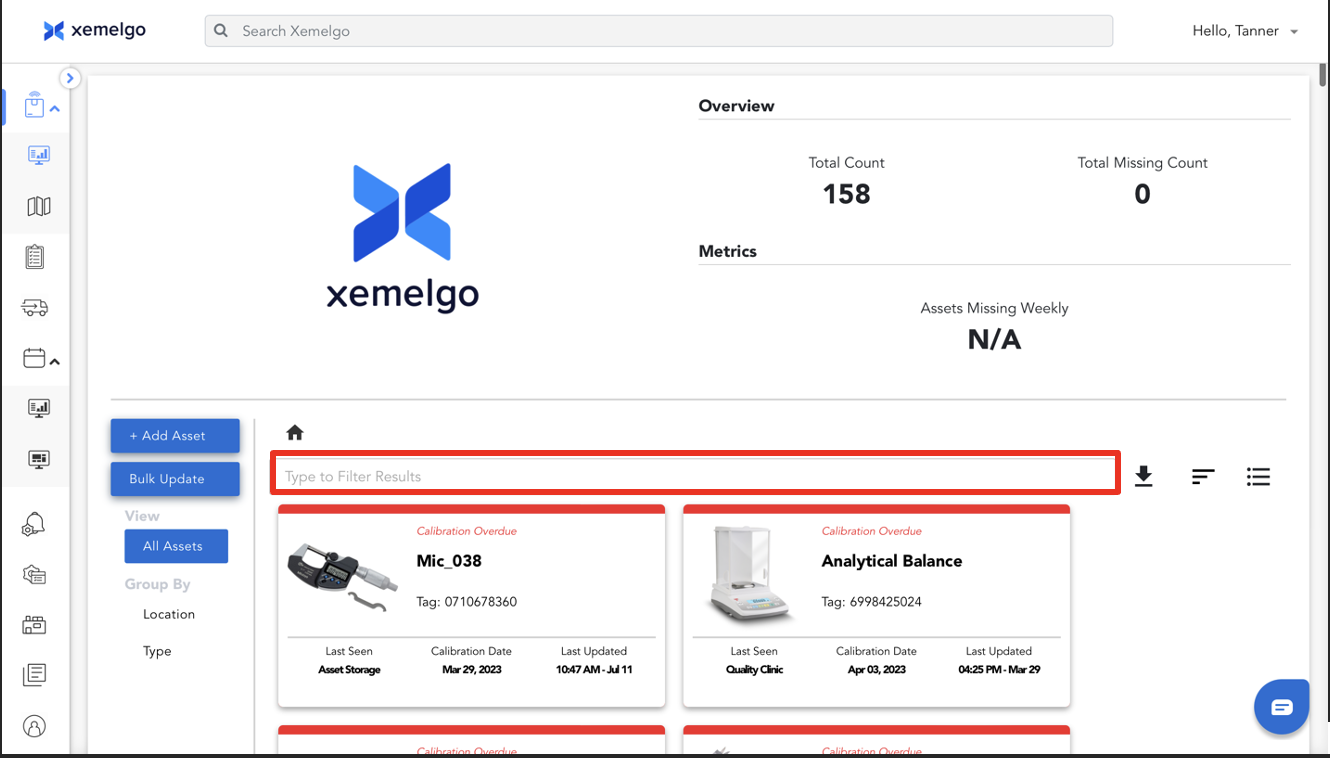
Task: Click the page vertical scrollbar
Action: click(1322, 77)
